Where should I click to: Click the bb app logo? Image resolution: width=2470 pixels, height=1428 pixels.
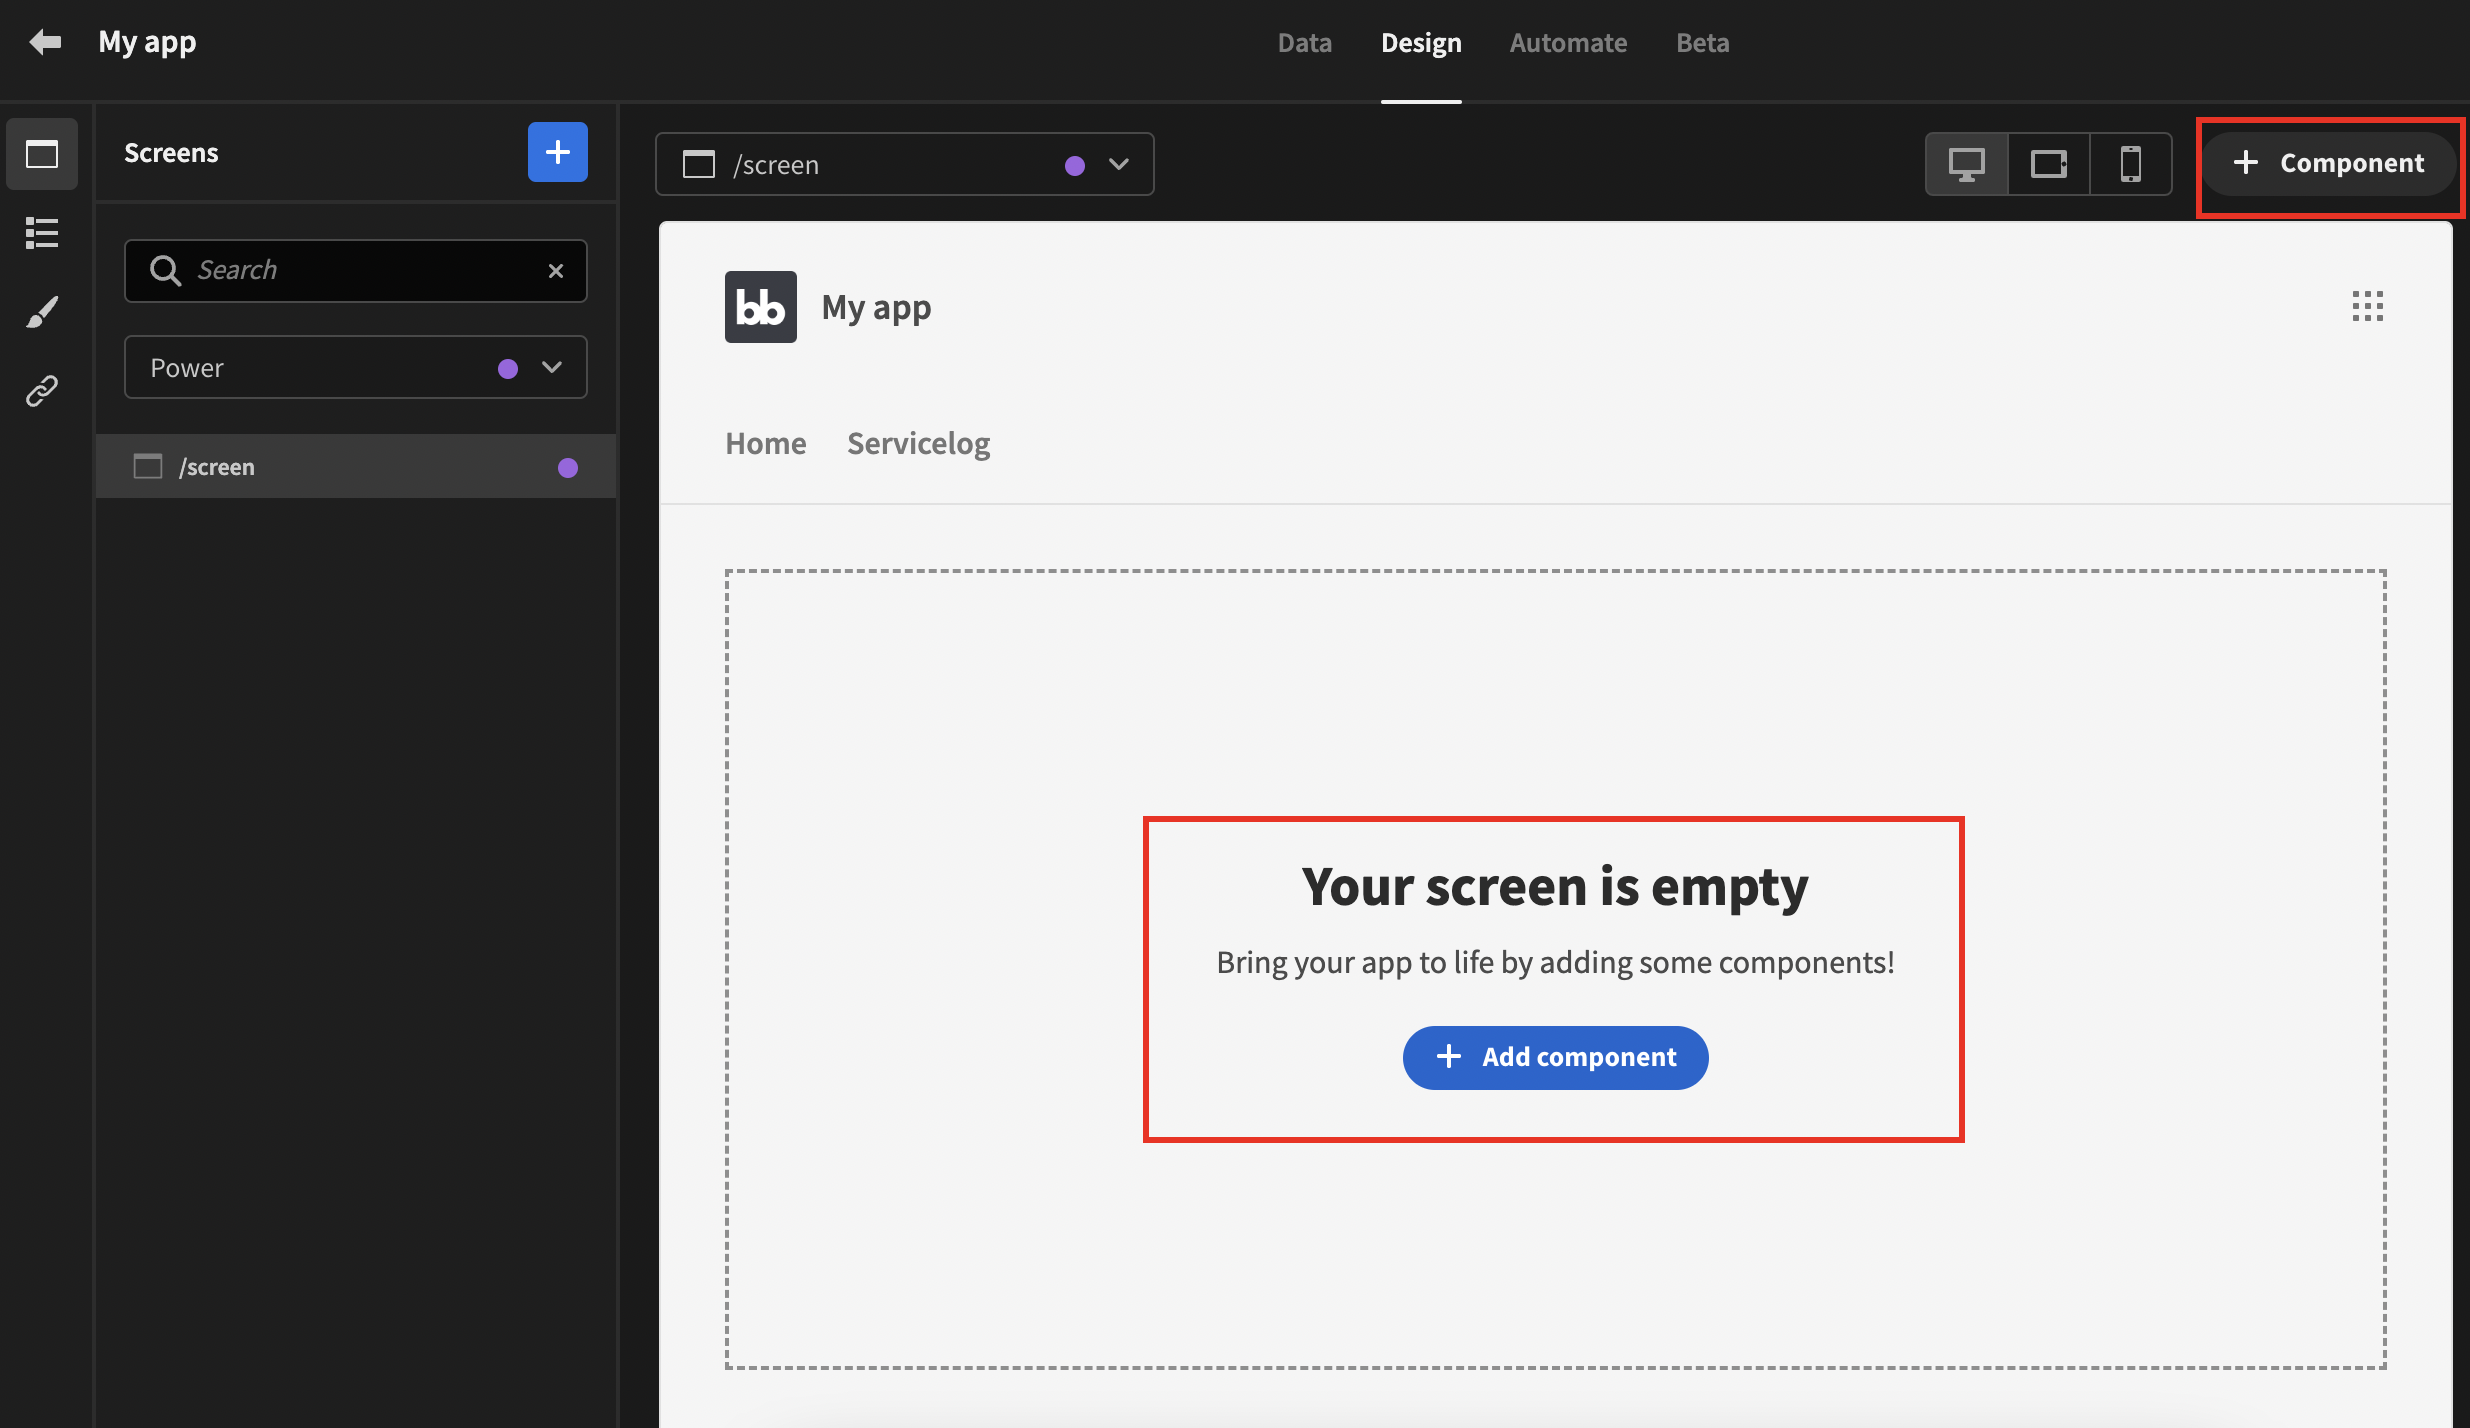point(760,307)
